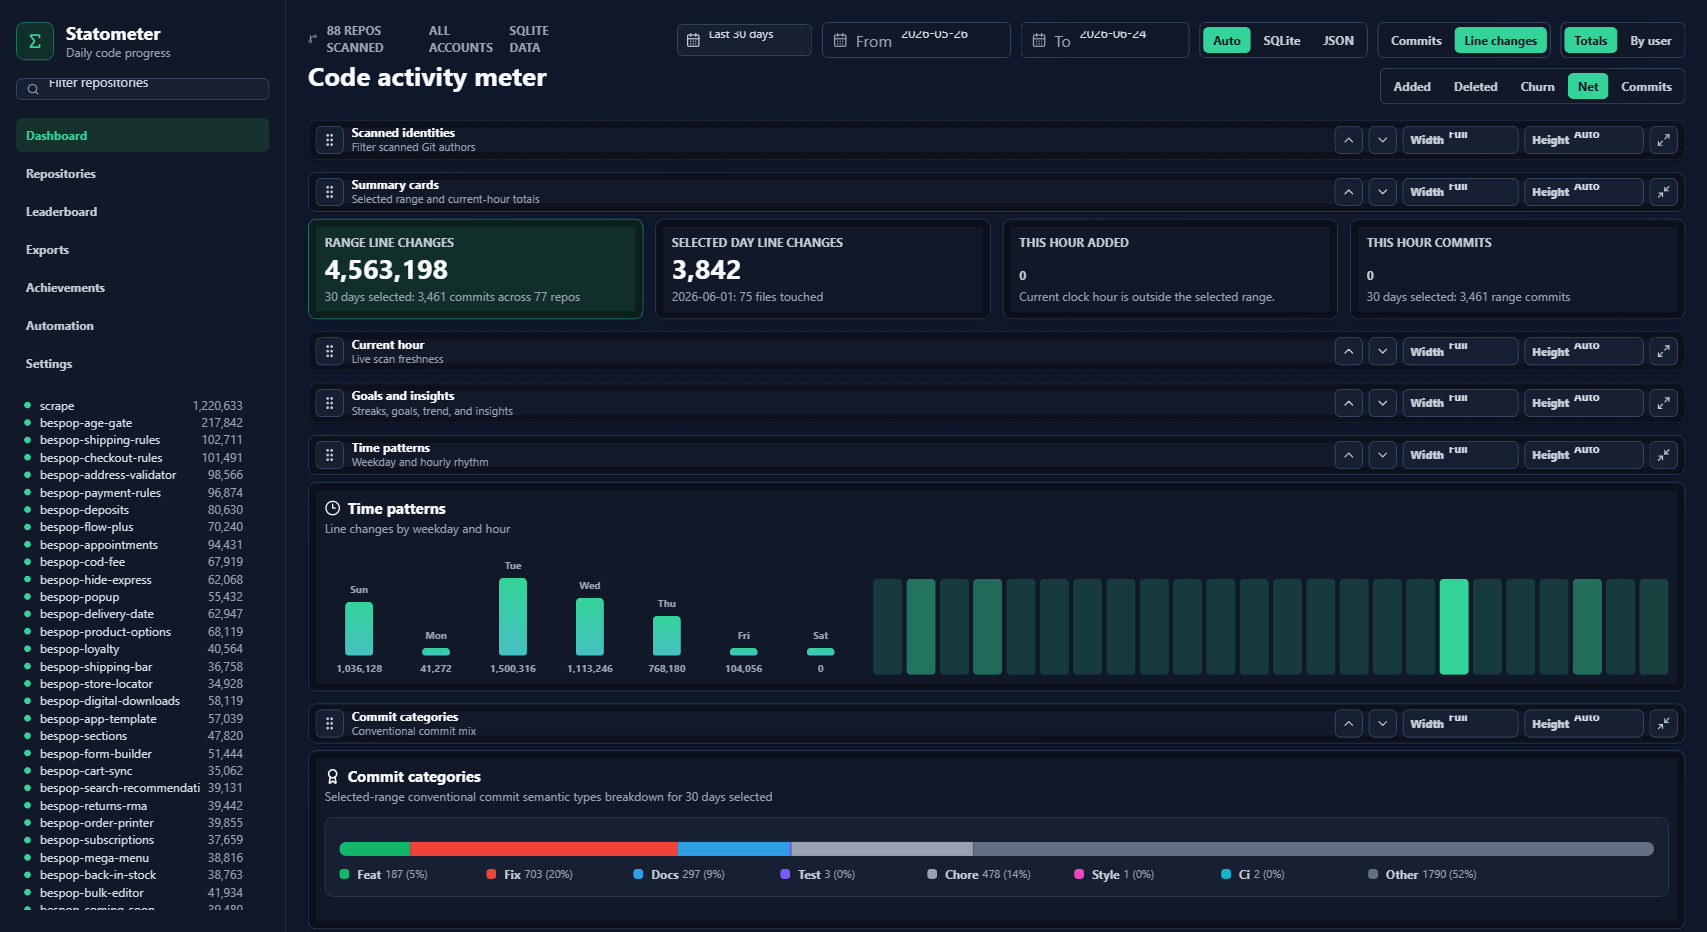Select the Net line filter
Viewport: 1707px width, 932px height.
tap(1588, 87)
